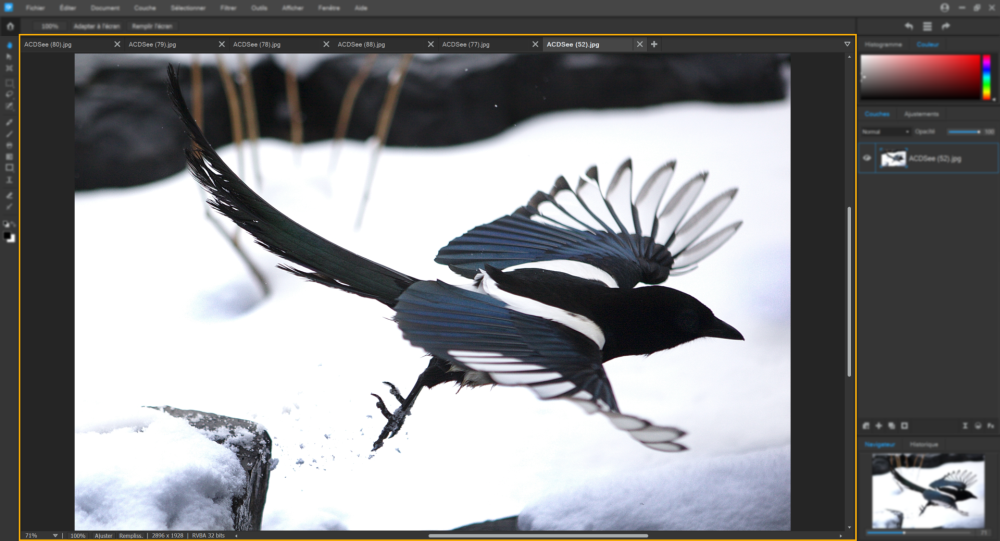Select the gradient tool in the toolbox

click(x=9, y=156)
